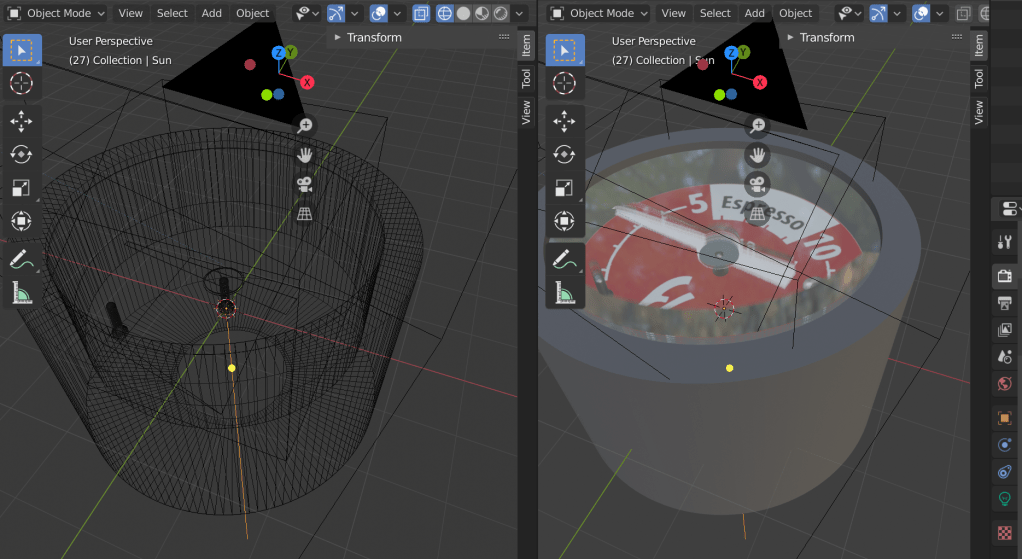Image resolution: width=1022 pixels, height=559 pixels.
Task: Open gizmo options arrow in left viewport
Action: coord(355,13)
